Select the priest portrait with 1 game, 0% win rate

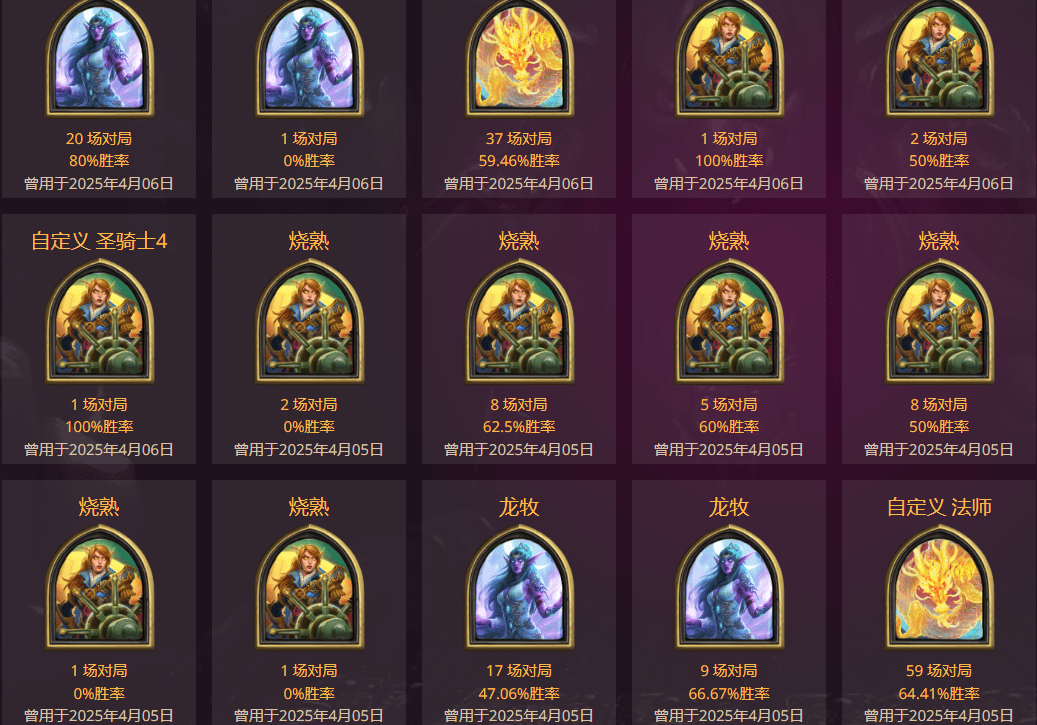[309, 58]
